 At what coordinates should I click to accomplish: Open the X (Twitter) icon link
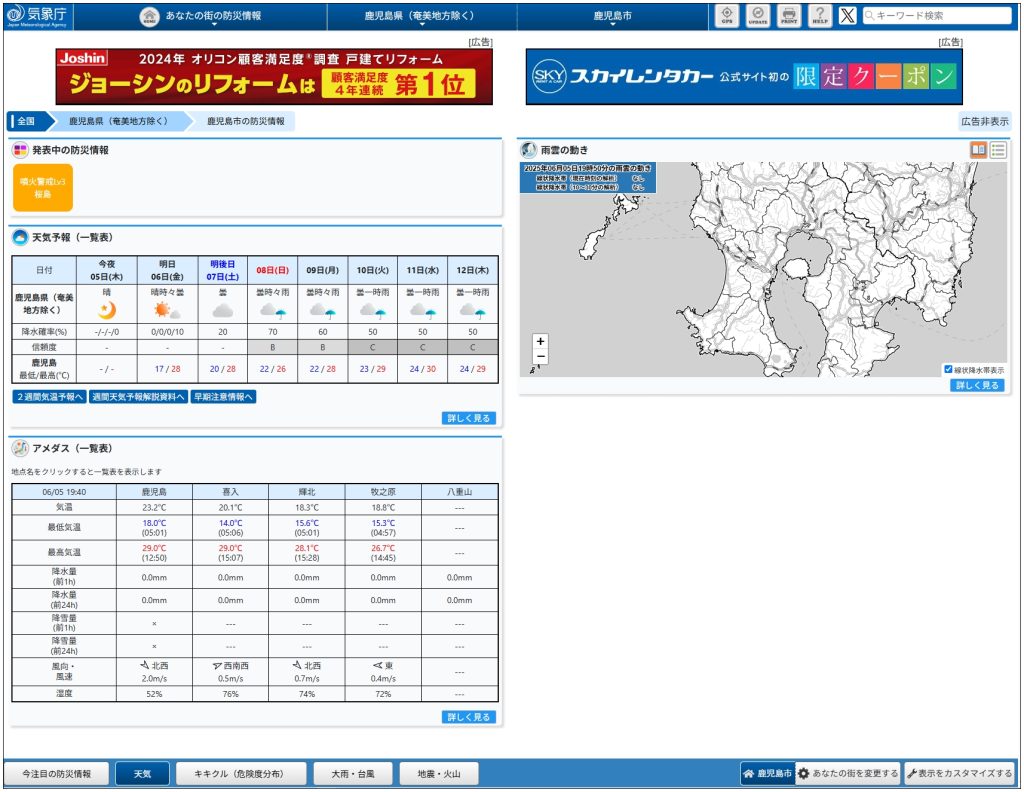coord(847,16)
